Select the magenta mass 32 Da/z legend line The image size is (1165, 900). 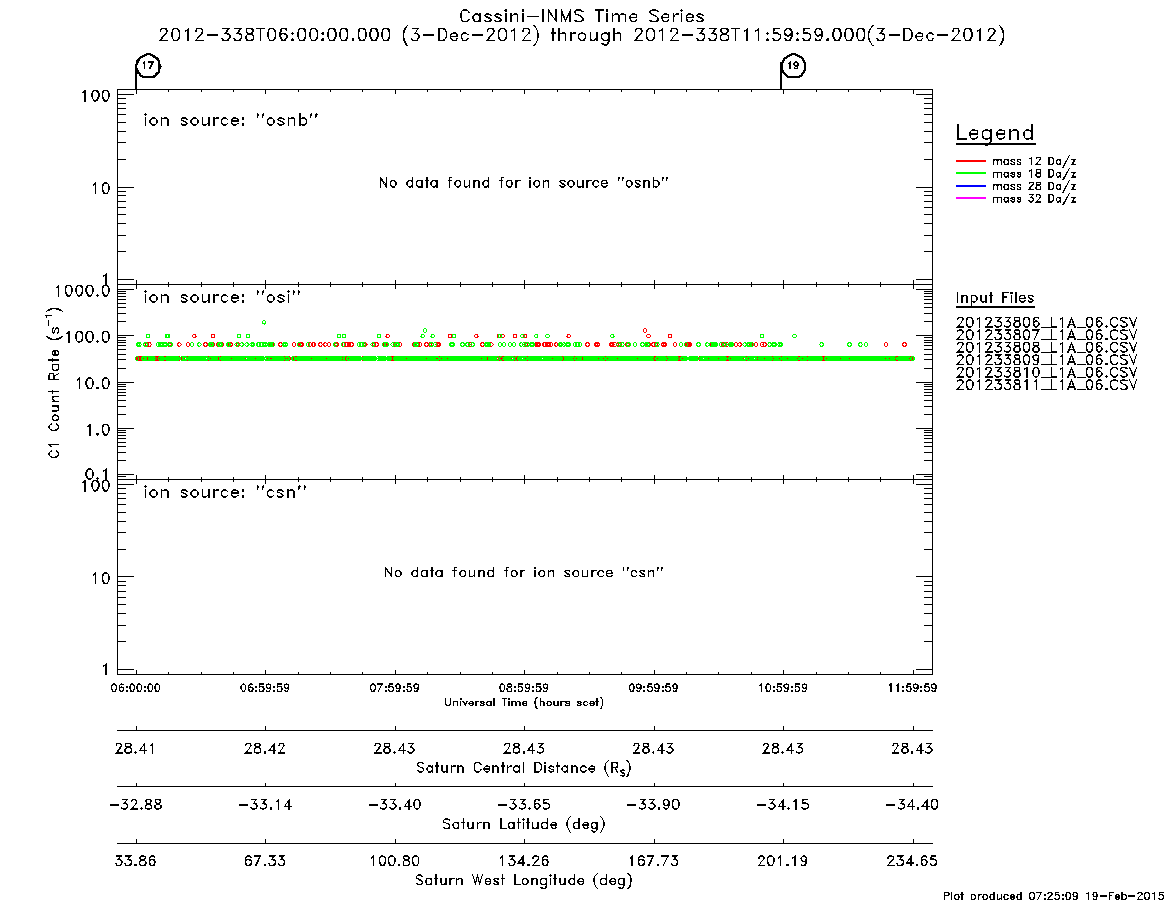970,198
